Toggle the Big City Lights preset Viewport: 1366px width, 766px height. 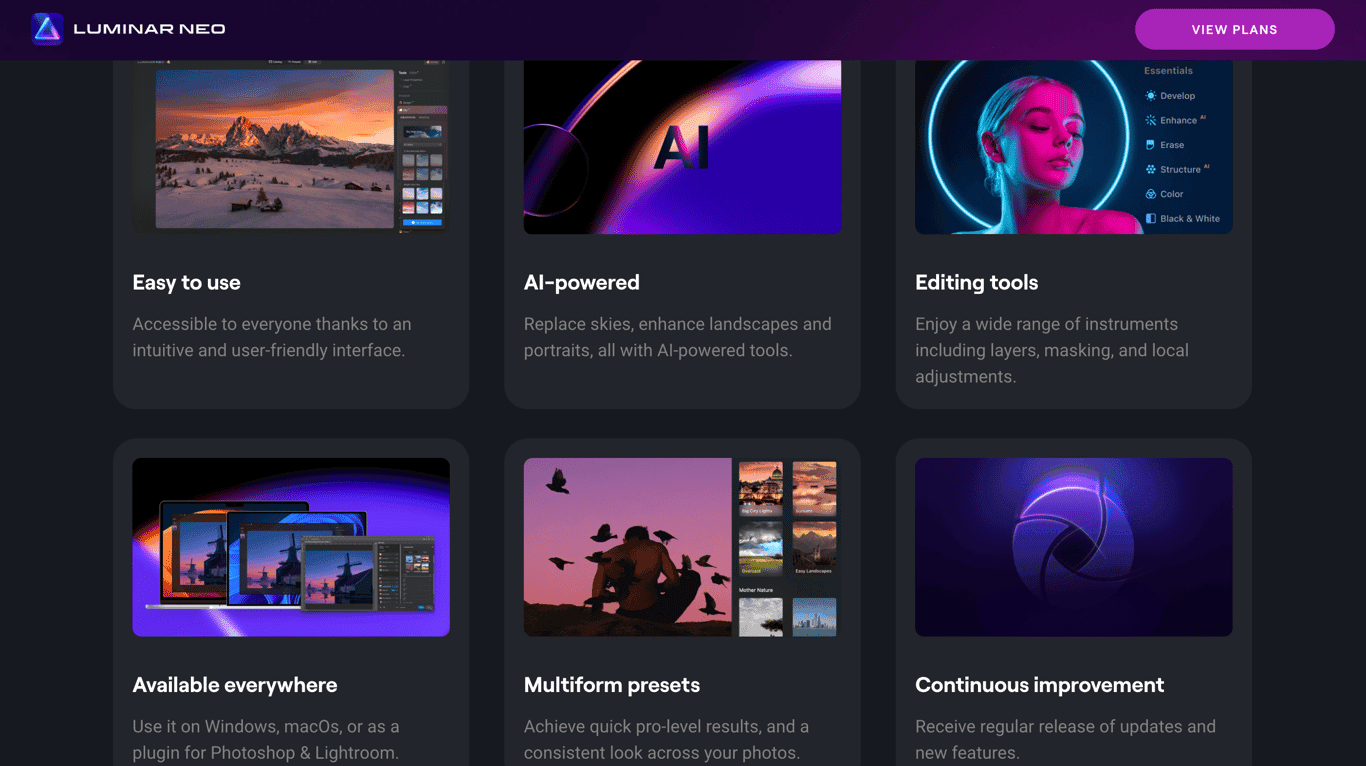click(x=760, y=488)
